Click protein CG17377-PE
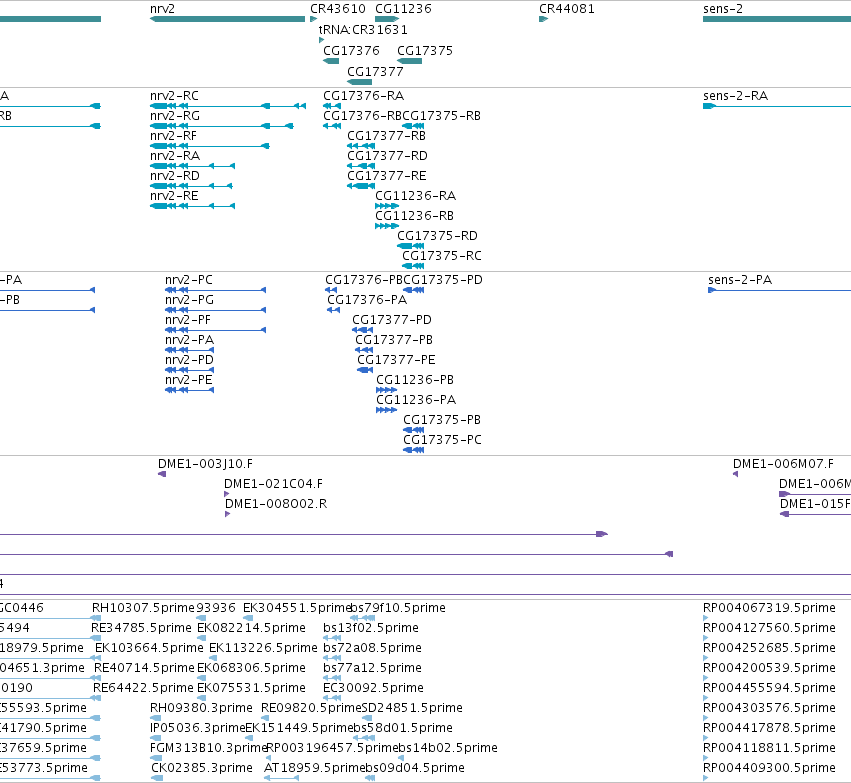Screen dimensions: 851x783 coord(396,361)
